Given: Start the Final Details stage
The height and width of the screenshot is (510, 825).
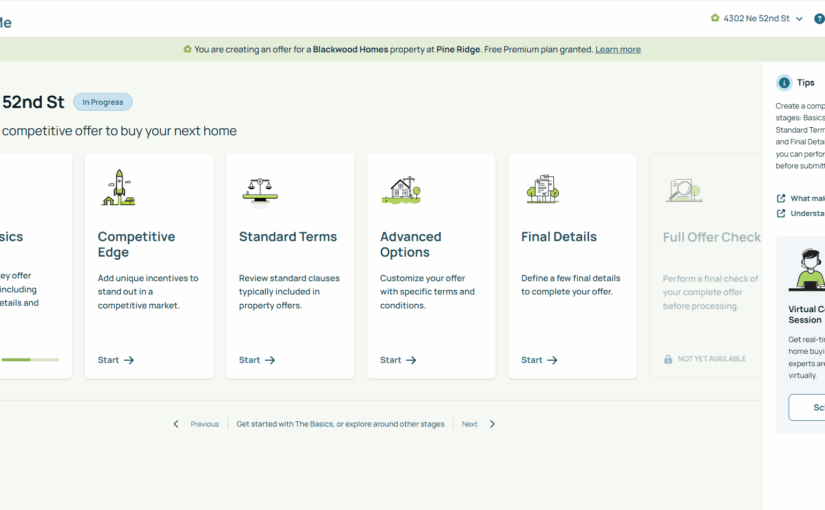Looking at the screenshot, I should pos(539,360).
